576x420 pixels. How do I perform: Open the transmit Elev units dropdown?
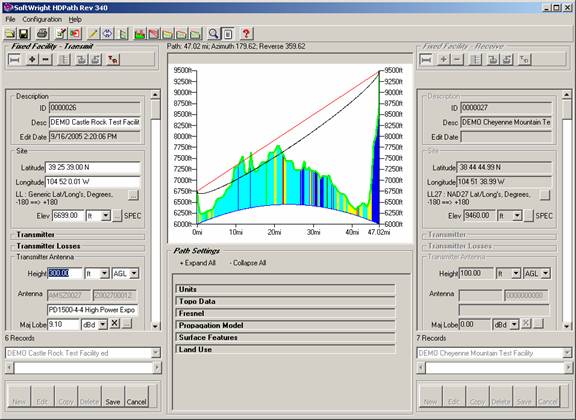pos(105,216)
